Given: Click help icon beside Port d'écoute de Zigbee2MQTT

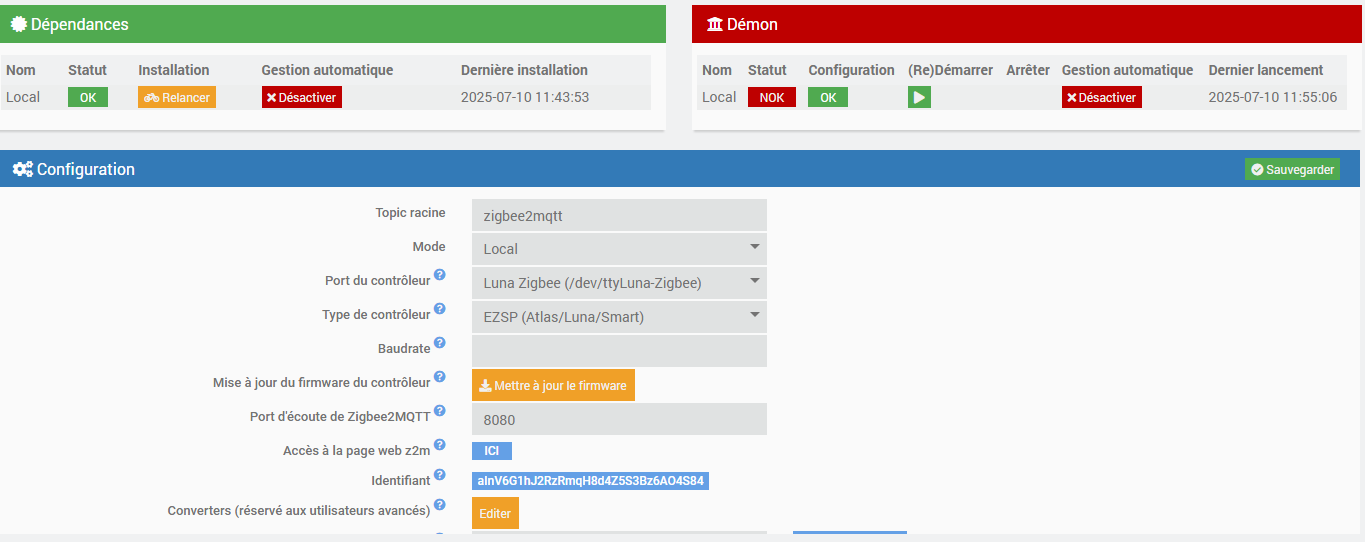Looking at the screenshot, I should click(440, 411).
